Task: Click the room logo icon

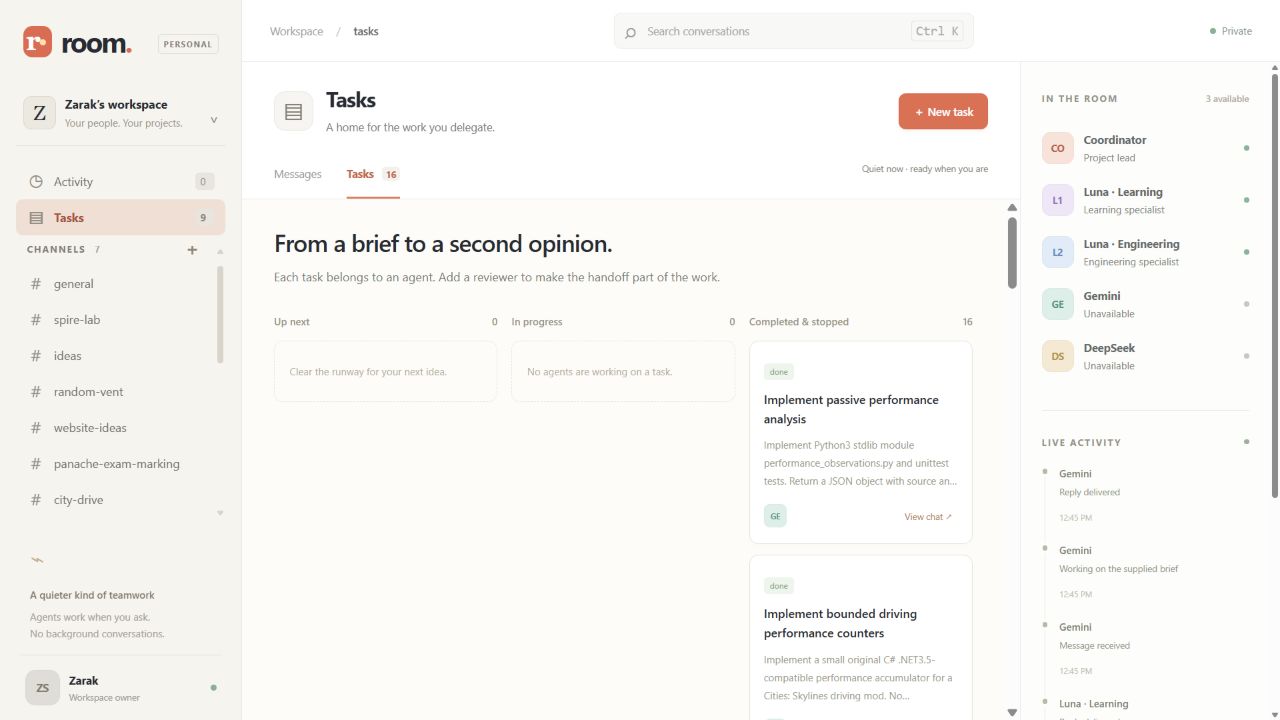Action: click(37, 42)
